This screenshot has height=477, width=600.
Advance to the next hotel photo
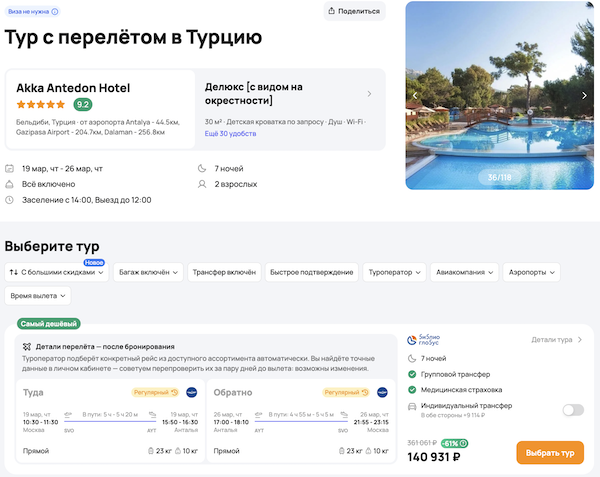click(585, 96)
